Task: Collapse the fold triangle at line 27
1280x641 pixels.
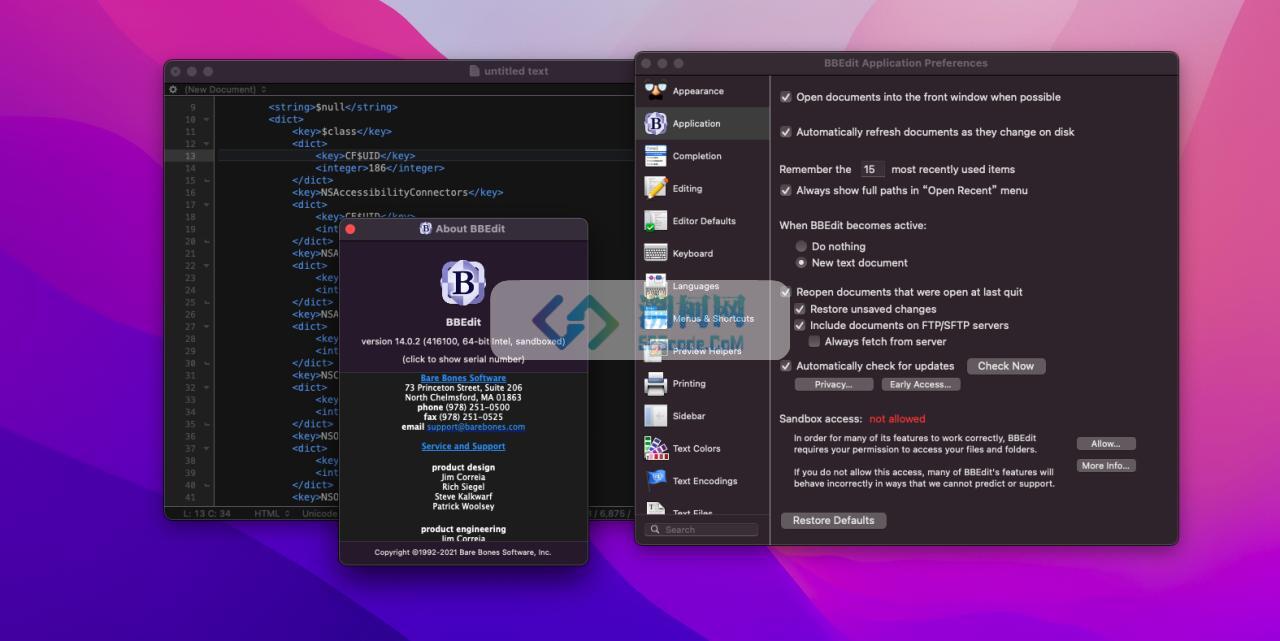Action: [x=206, y=327]
